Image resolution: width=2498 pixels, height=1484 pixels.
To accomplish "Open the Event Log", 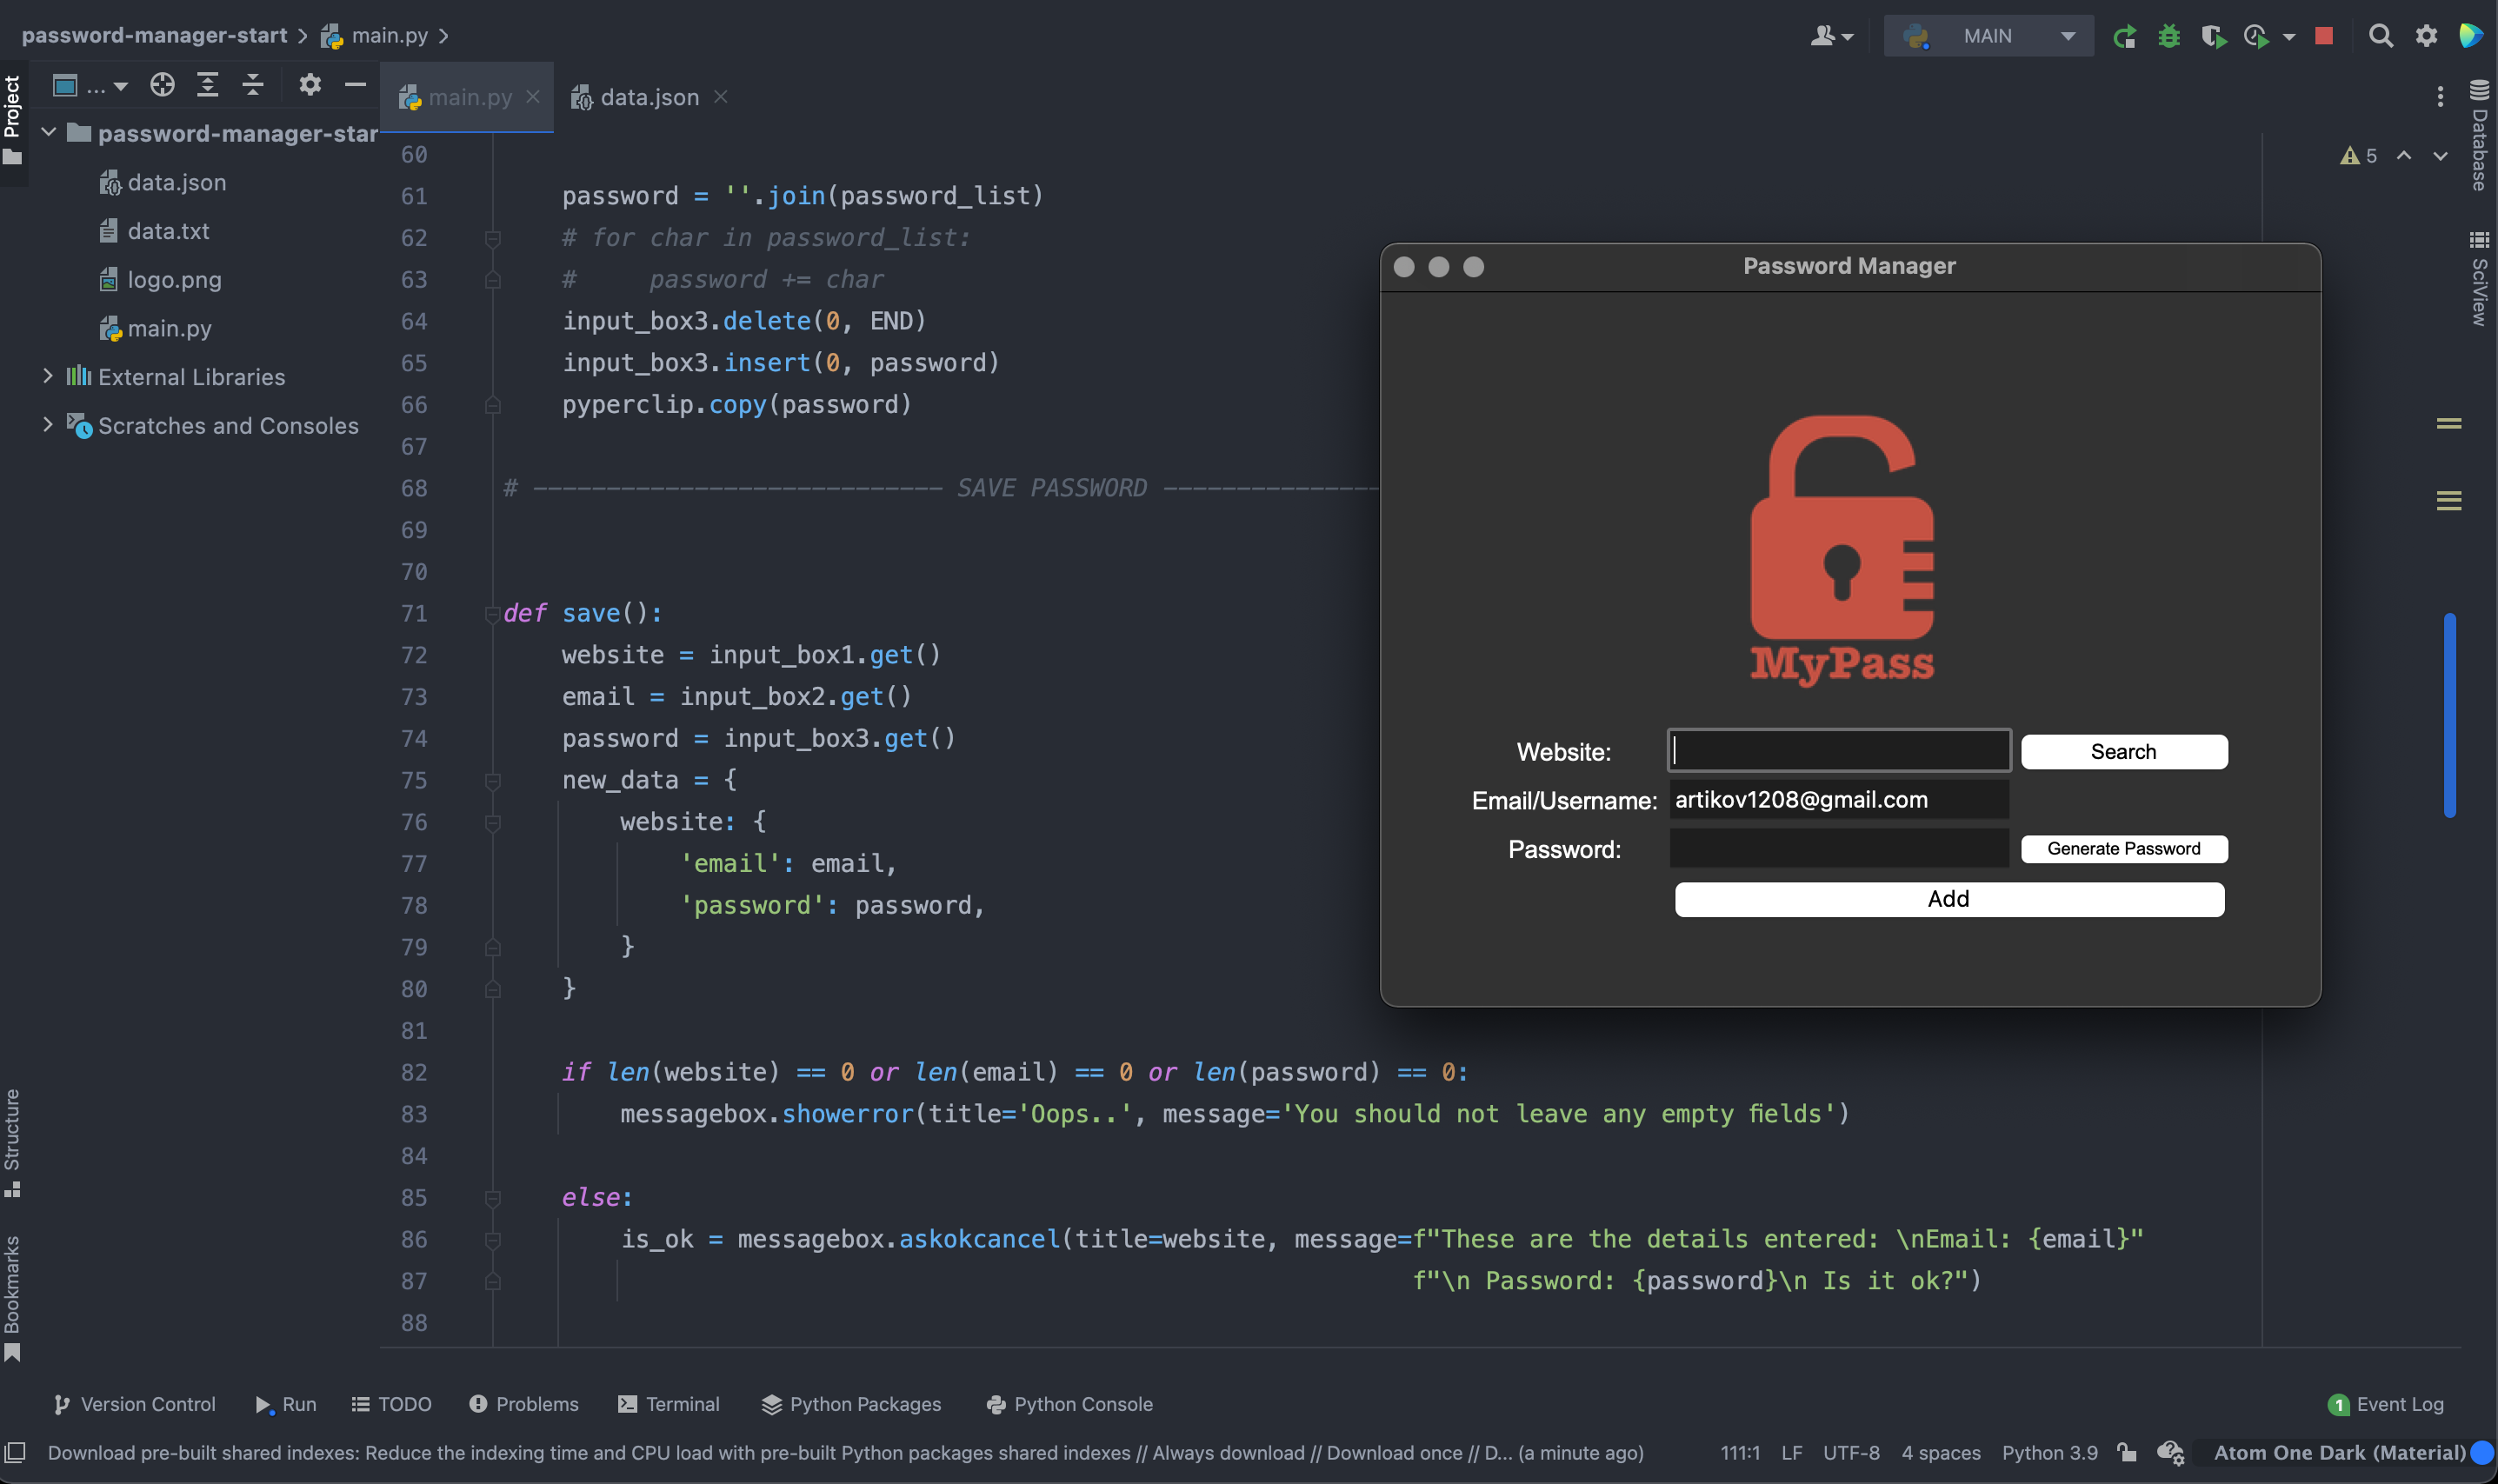I will (x=2386, y=1404).
